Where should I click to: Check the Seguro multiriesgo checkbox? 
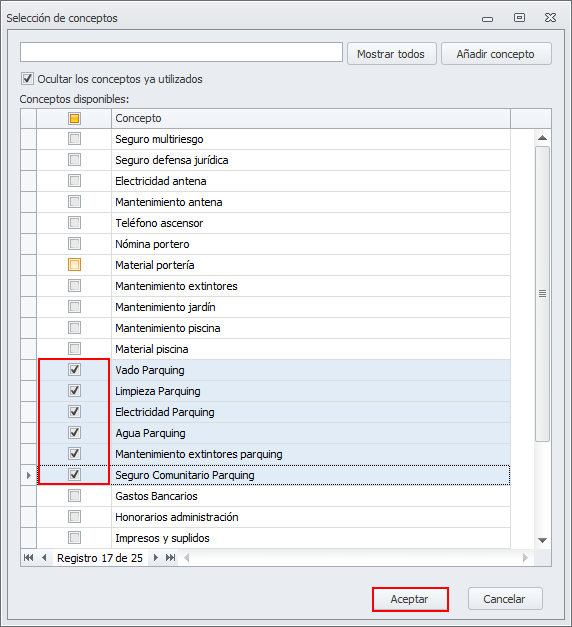click(x=74, y=139)
